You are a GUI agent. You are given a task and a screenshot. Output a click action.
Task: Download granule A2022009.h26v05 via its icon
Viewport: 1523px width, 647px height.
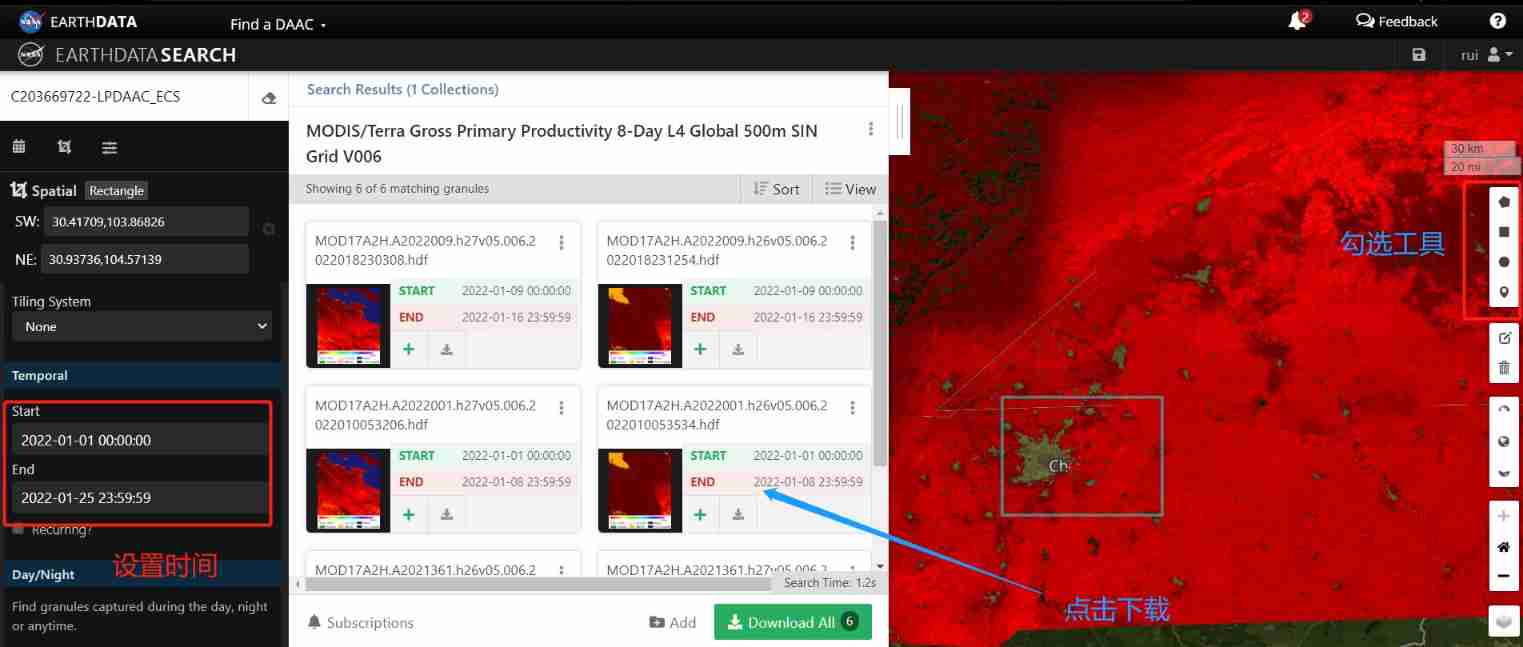(x=738, y=349)
